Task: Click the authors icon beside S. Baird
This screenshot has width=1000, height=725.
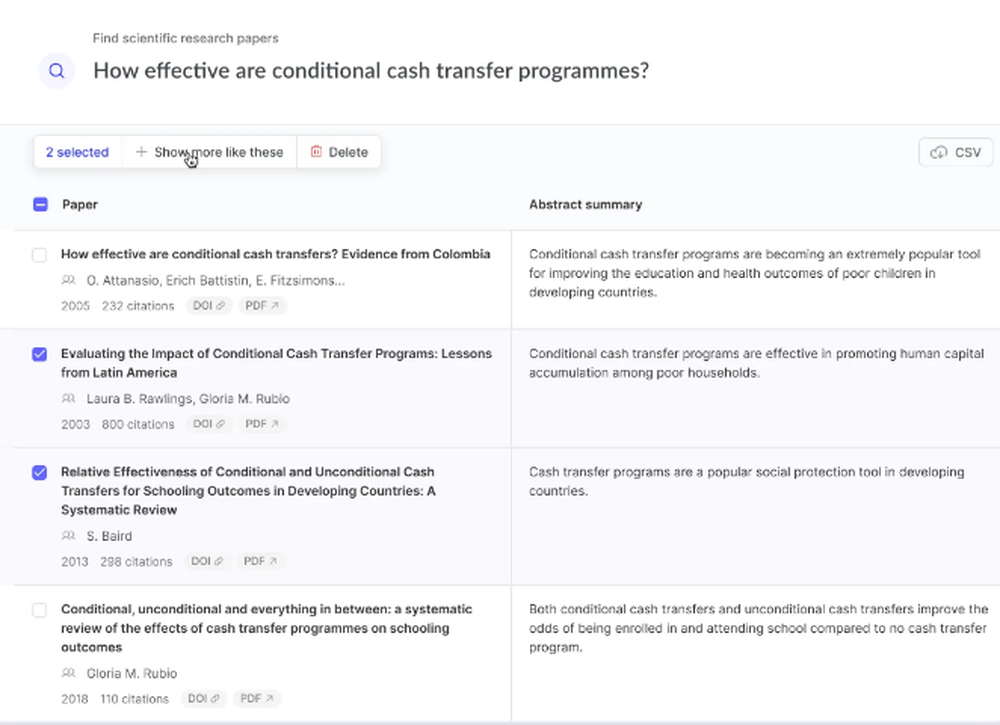Action: point(69,536)
